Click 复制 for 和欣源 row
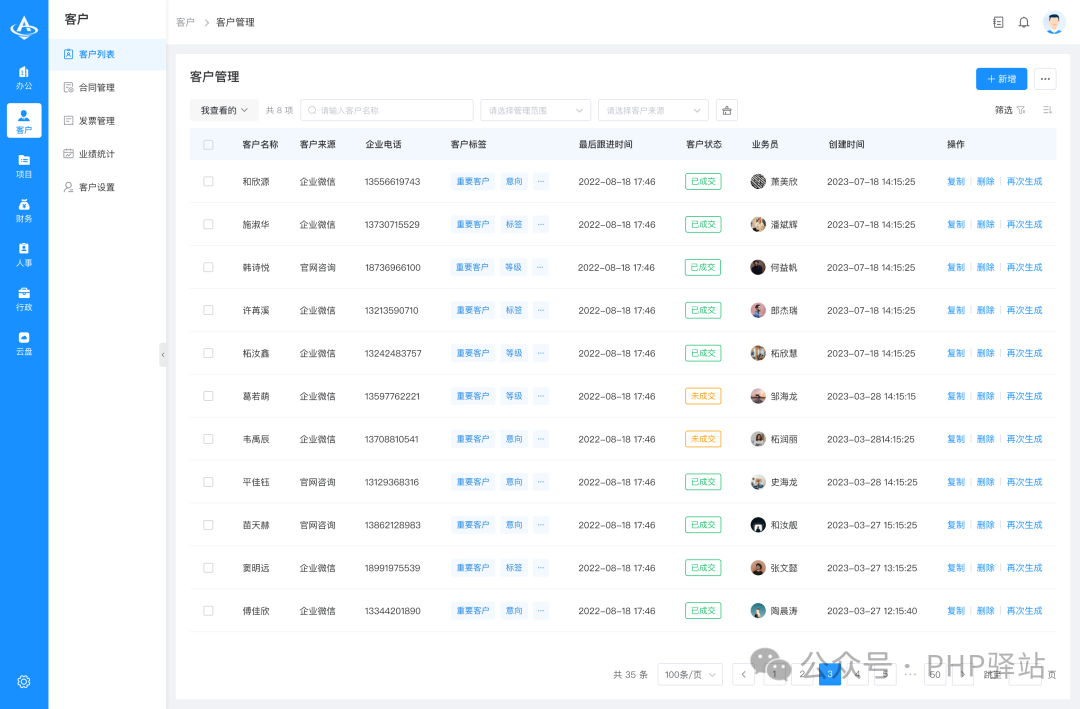 pos(956,181)
